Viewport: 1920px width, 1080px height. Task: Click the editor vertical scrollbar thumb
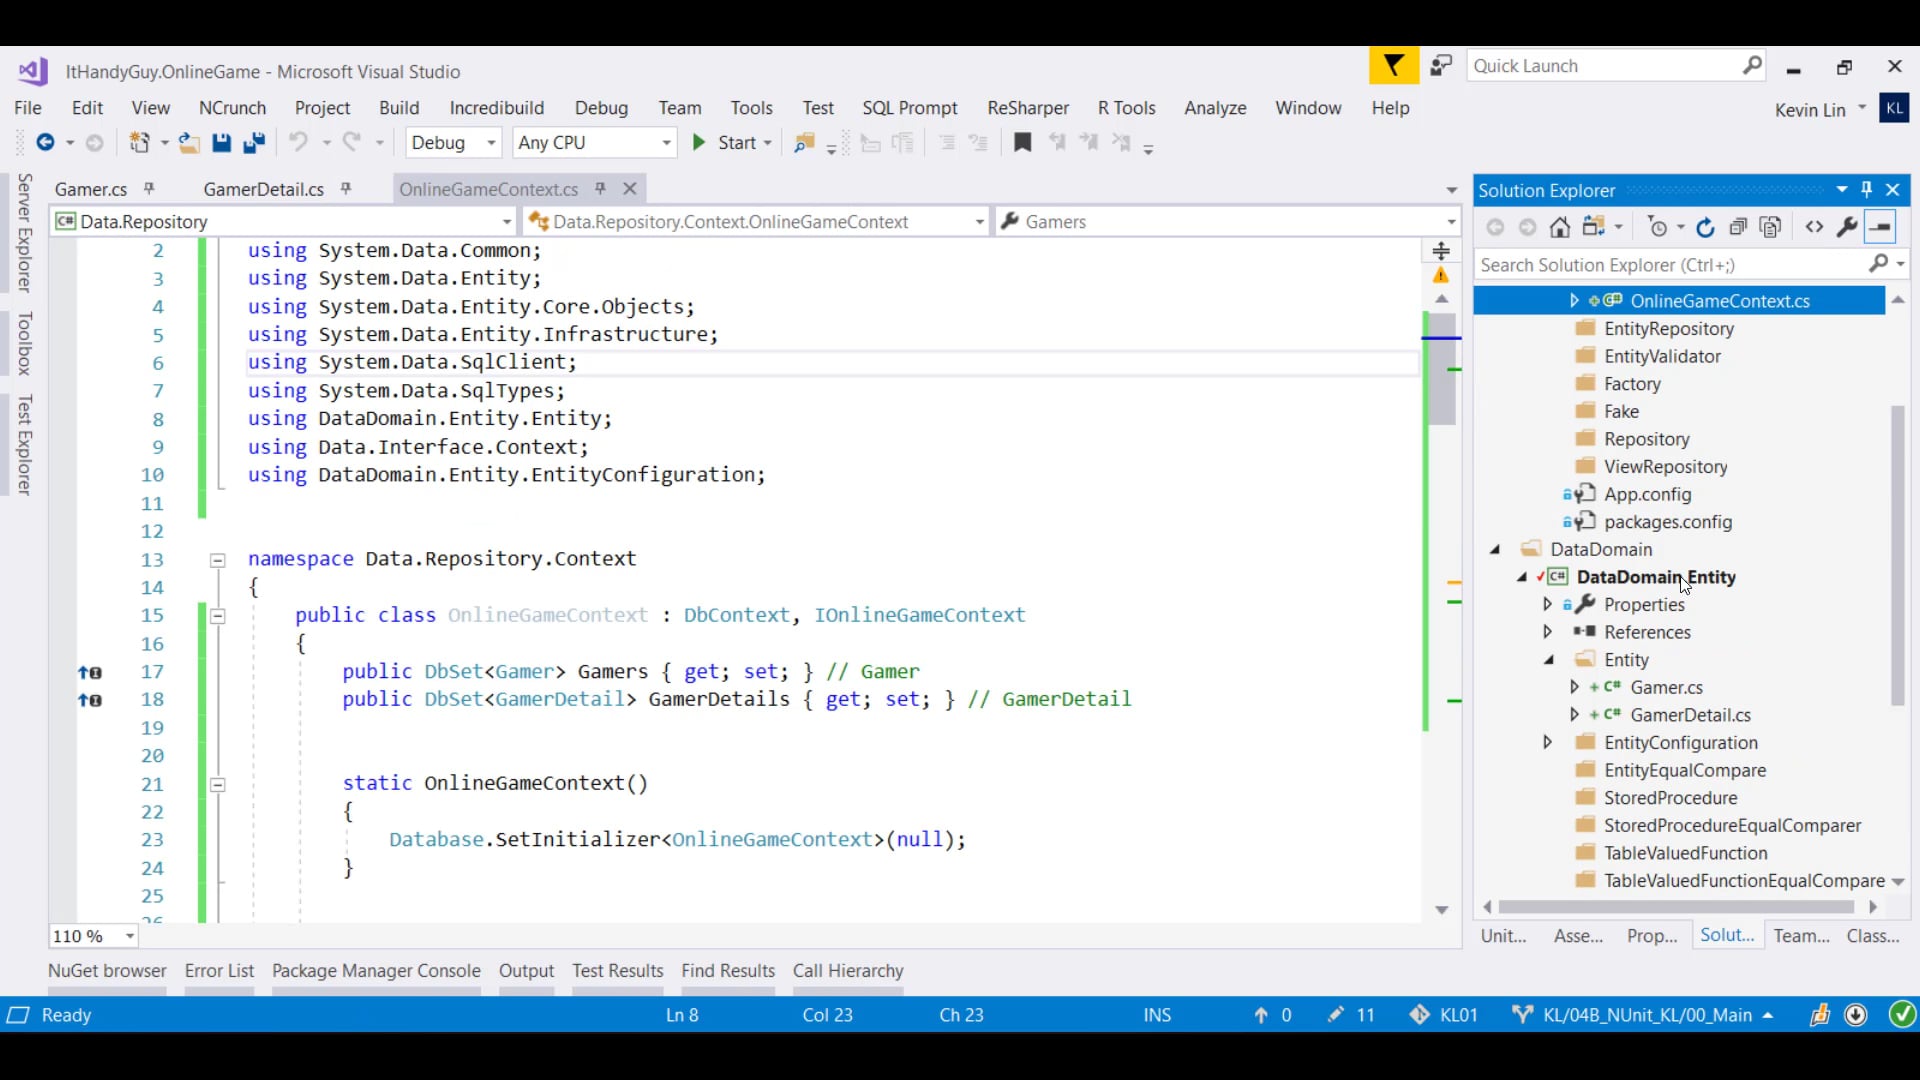[x=1441, y=370]
